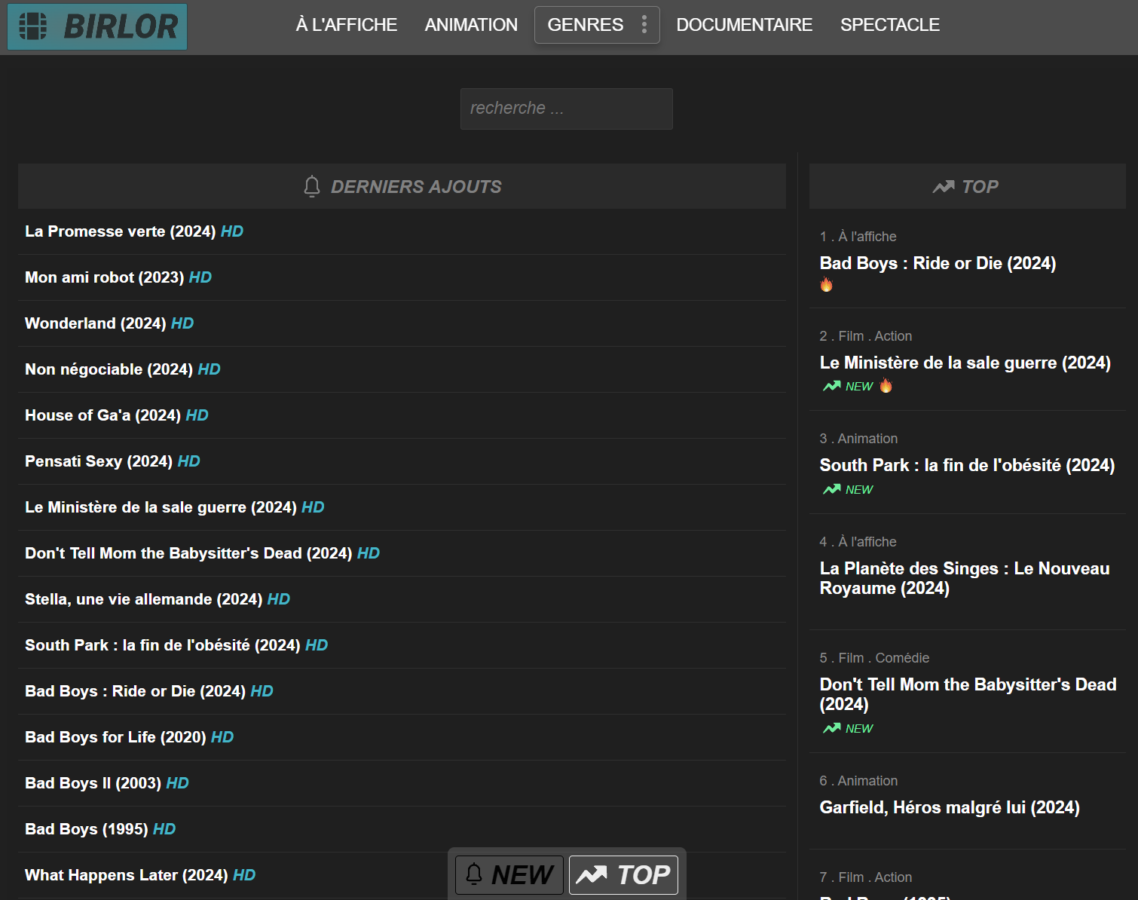The height and width of the screenshot is (900, 1138).
Task: Click '4 . À l'affiche' category label
Action: [x=858, y=541]
